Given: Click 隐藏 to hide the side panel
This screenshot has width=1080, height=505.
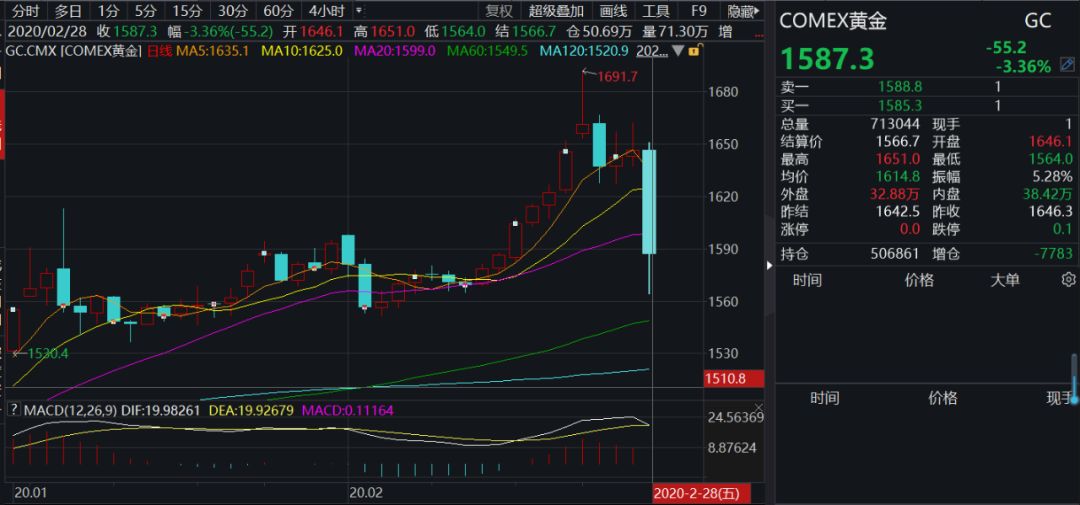Looking at the screenshot, I should click(743, 11).
